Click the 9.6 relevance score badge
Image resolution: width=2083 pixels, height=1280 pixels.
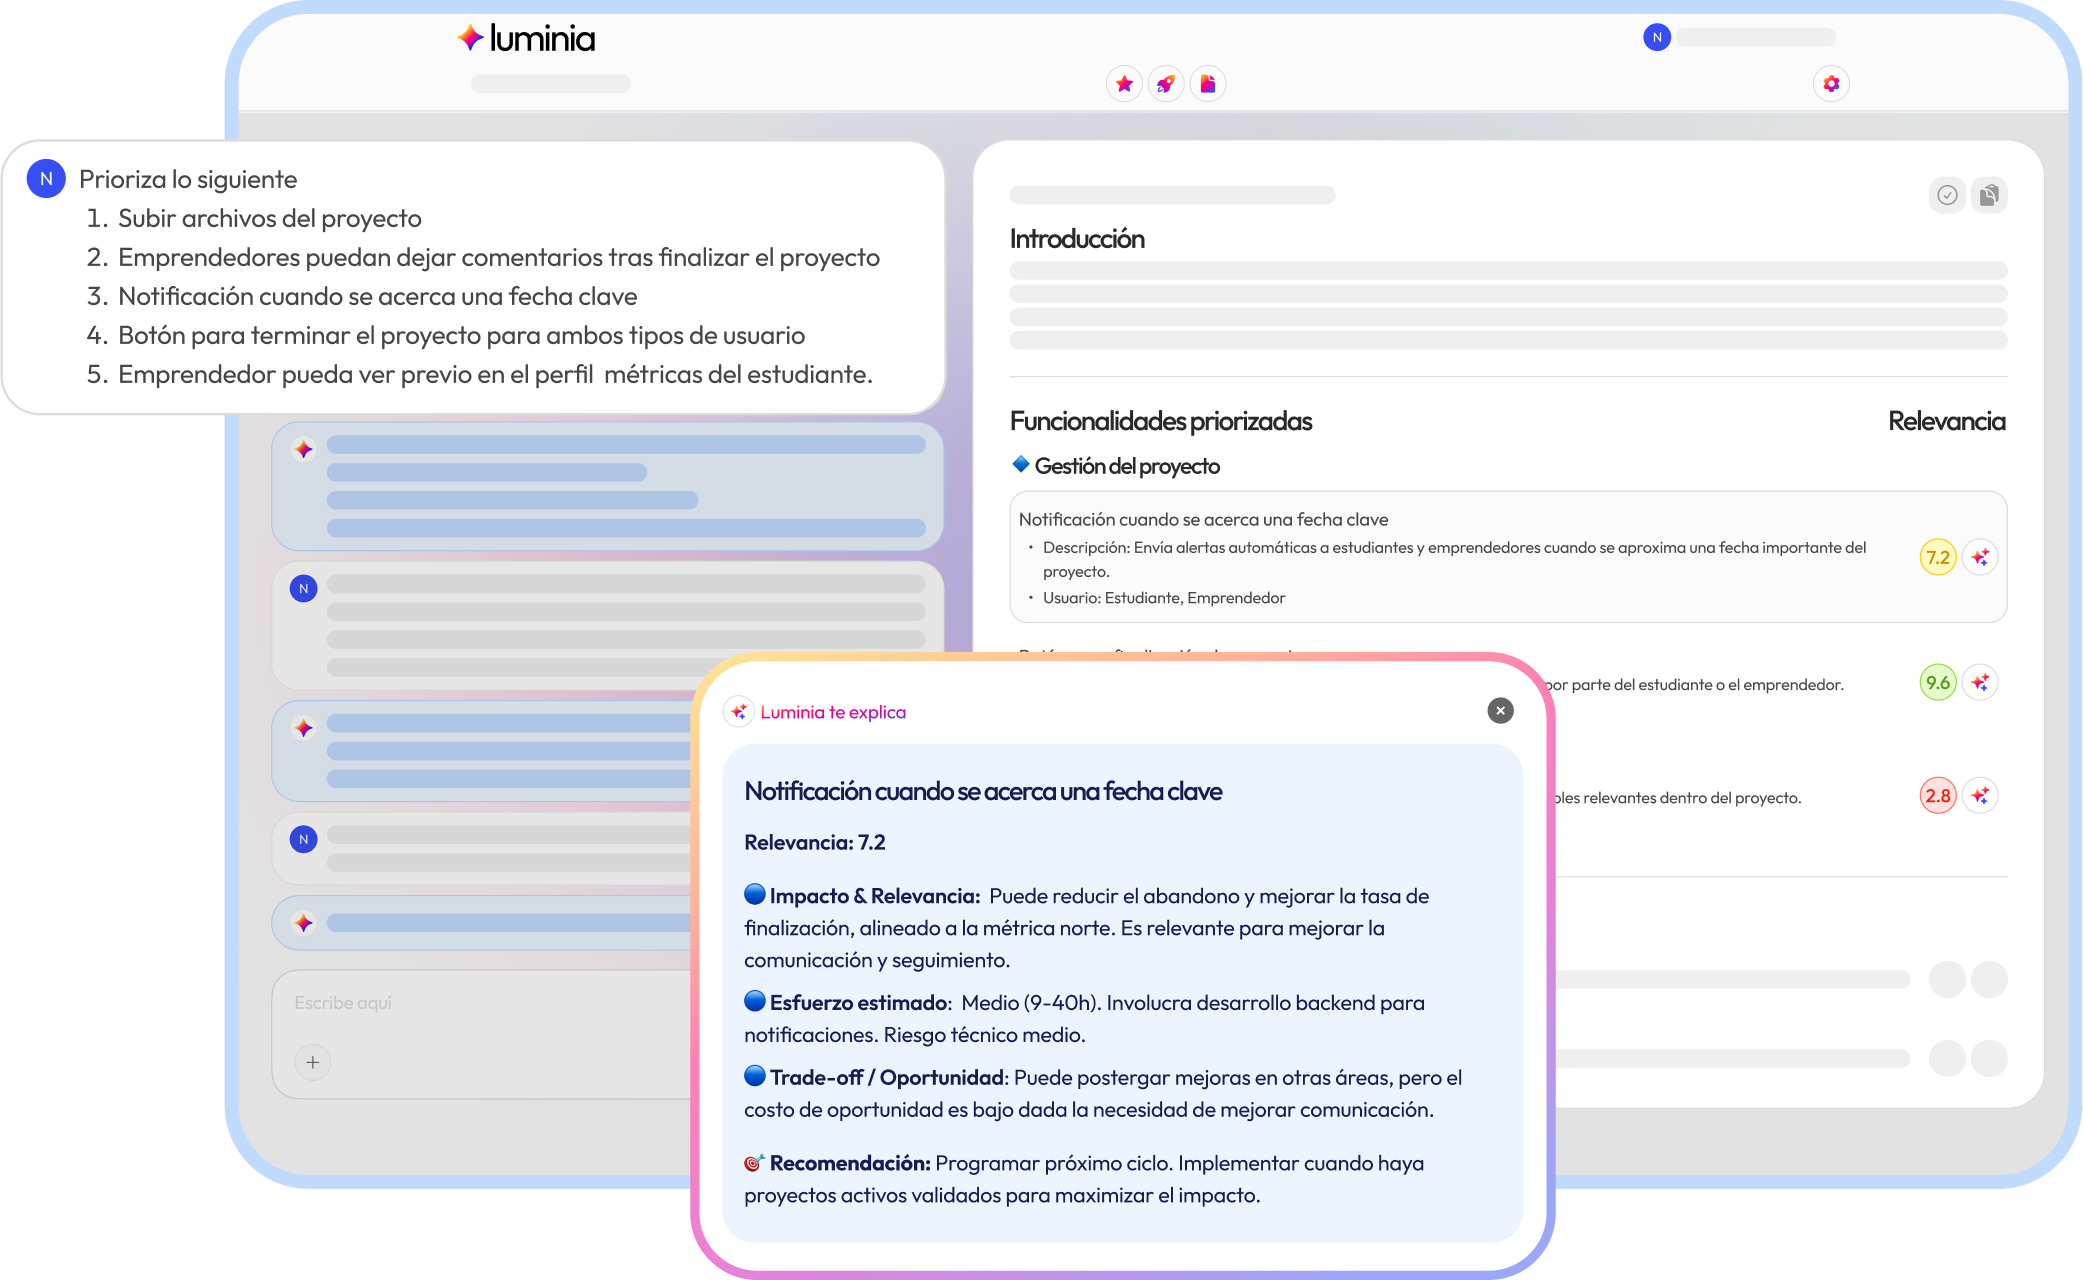1938,682
